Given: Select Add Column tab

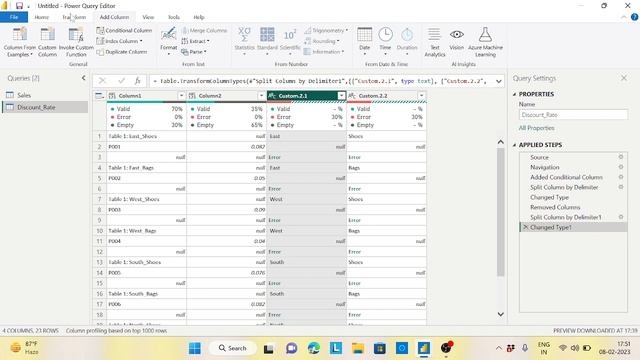Looking at the screenshot, I should (114, 17).
